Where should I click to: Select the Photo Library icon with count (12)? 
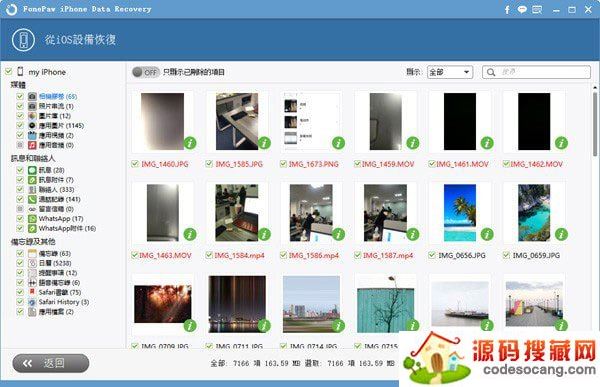(33, 116)
